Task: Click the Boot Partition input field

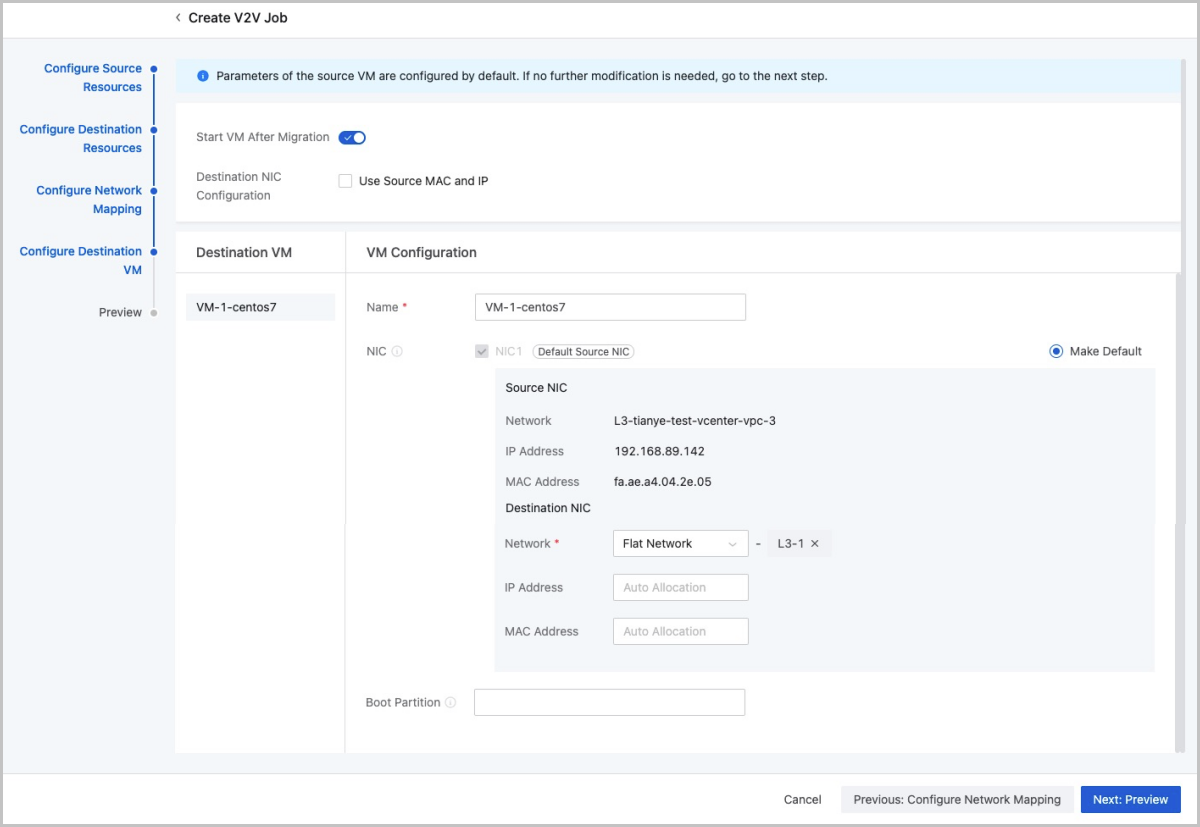Action: pos(609,703)
